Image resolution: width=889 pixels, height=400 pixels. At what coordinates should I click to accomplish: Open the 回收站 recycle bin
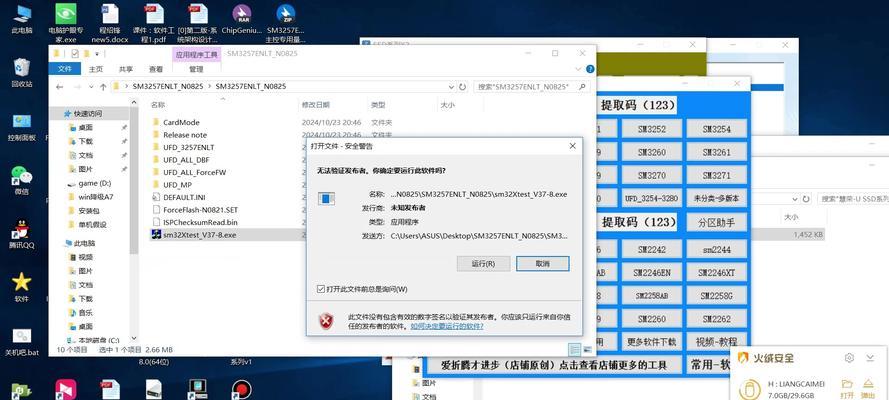tap(22, 73)
